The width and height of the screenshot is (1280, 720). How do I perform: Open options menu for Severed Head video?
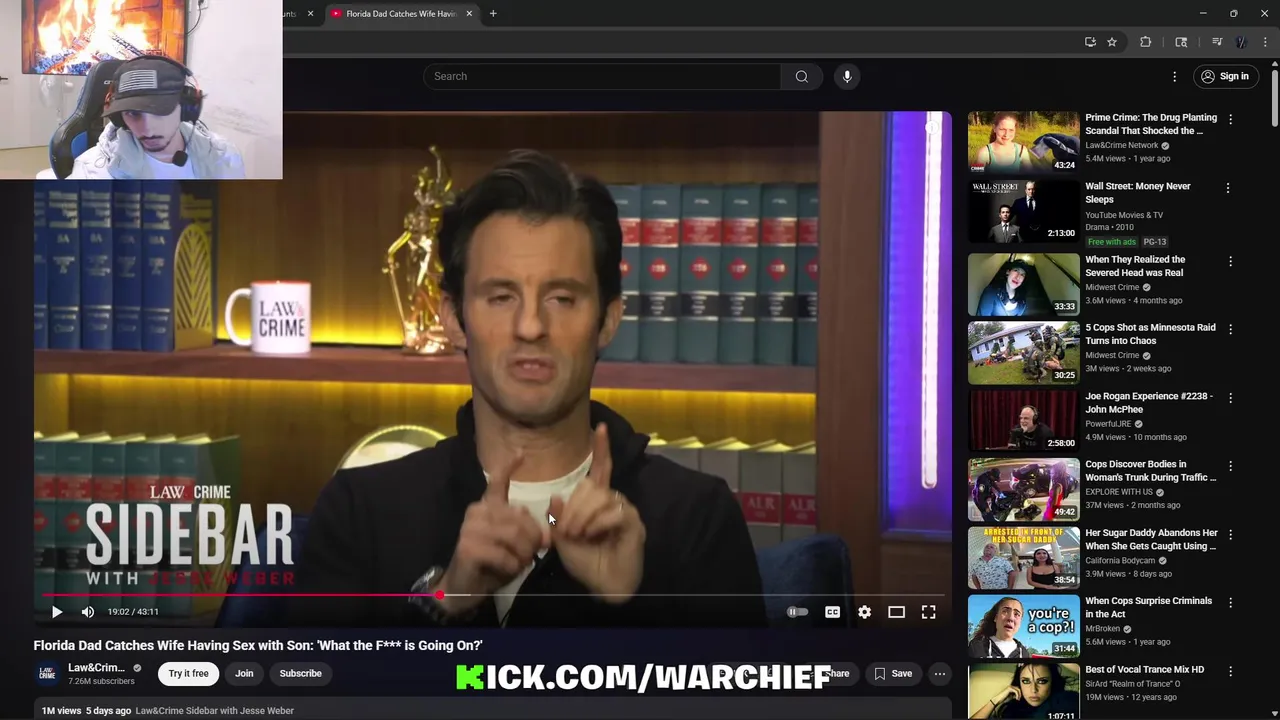(x=1230, y=261)
